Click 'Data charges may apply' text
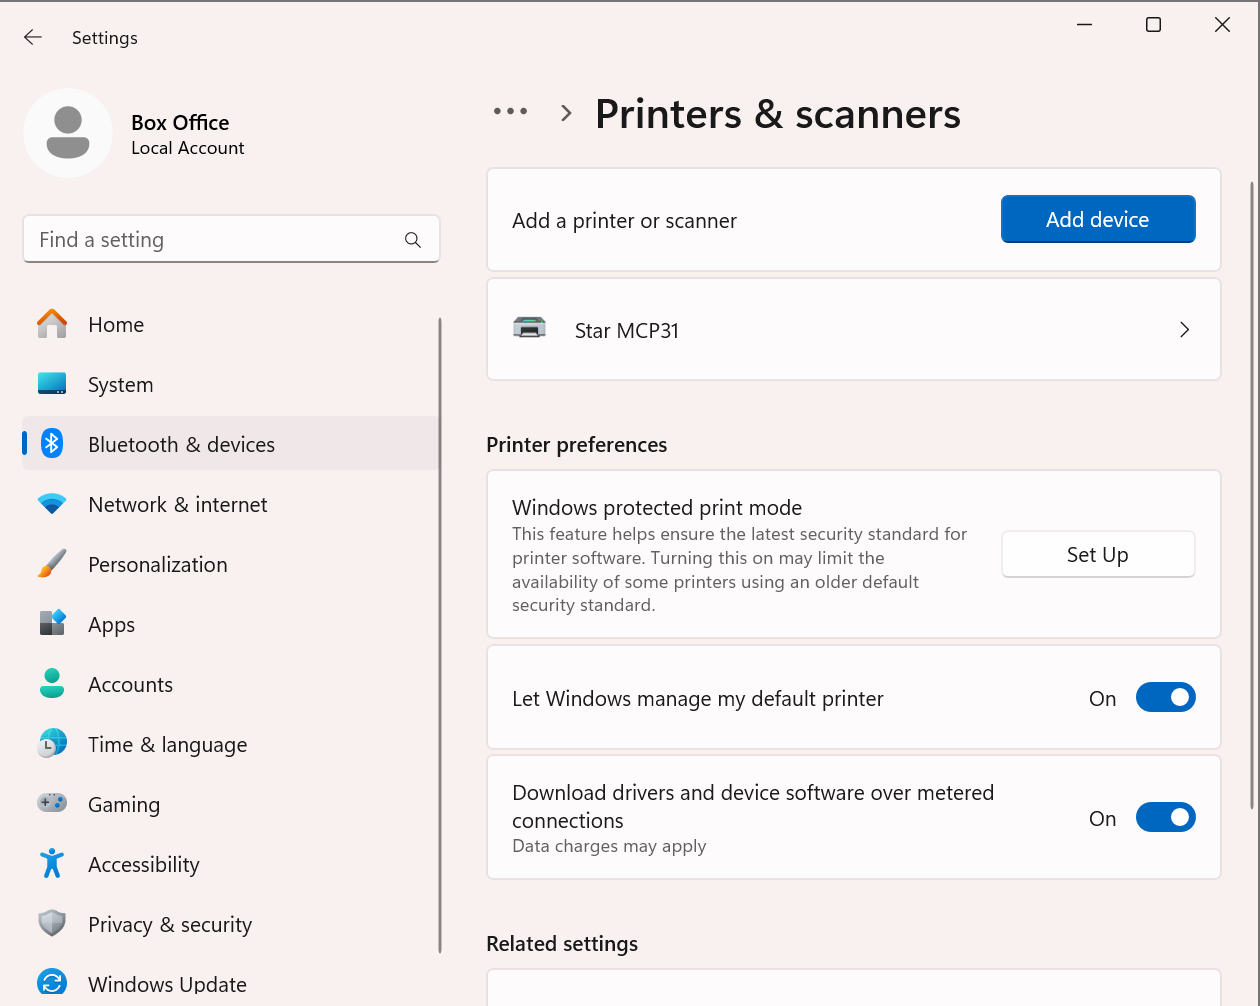Image resolution: width=1260 pixels, height=1006 pixels. click(x=609, y=846)
